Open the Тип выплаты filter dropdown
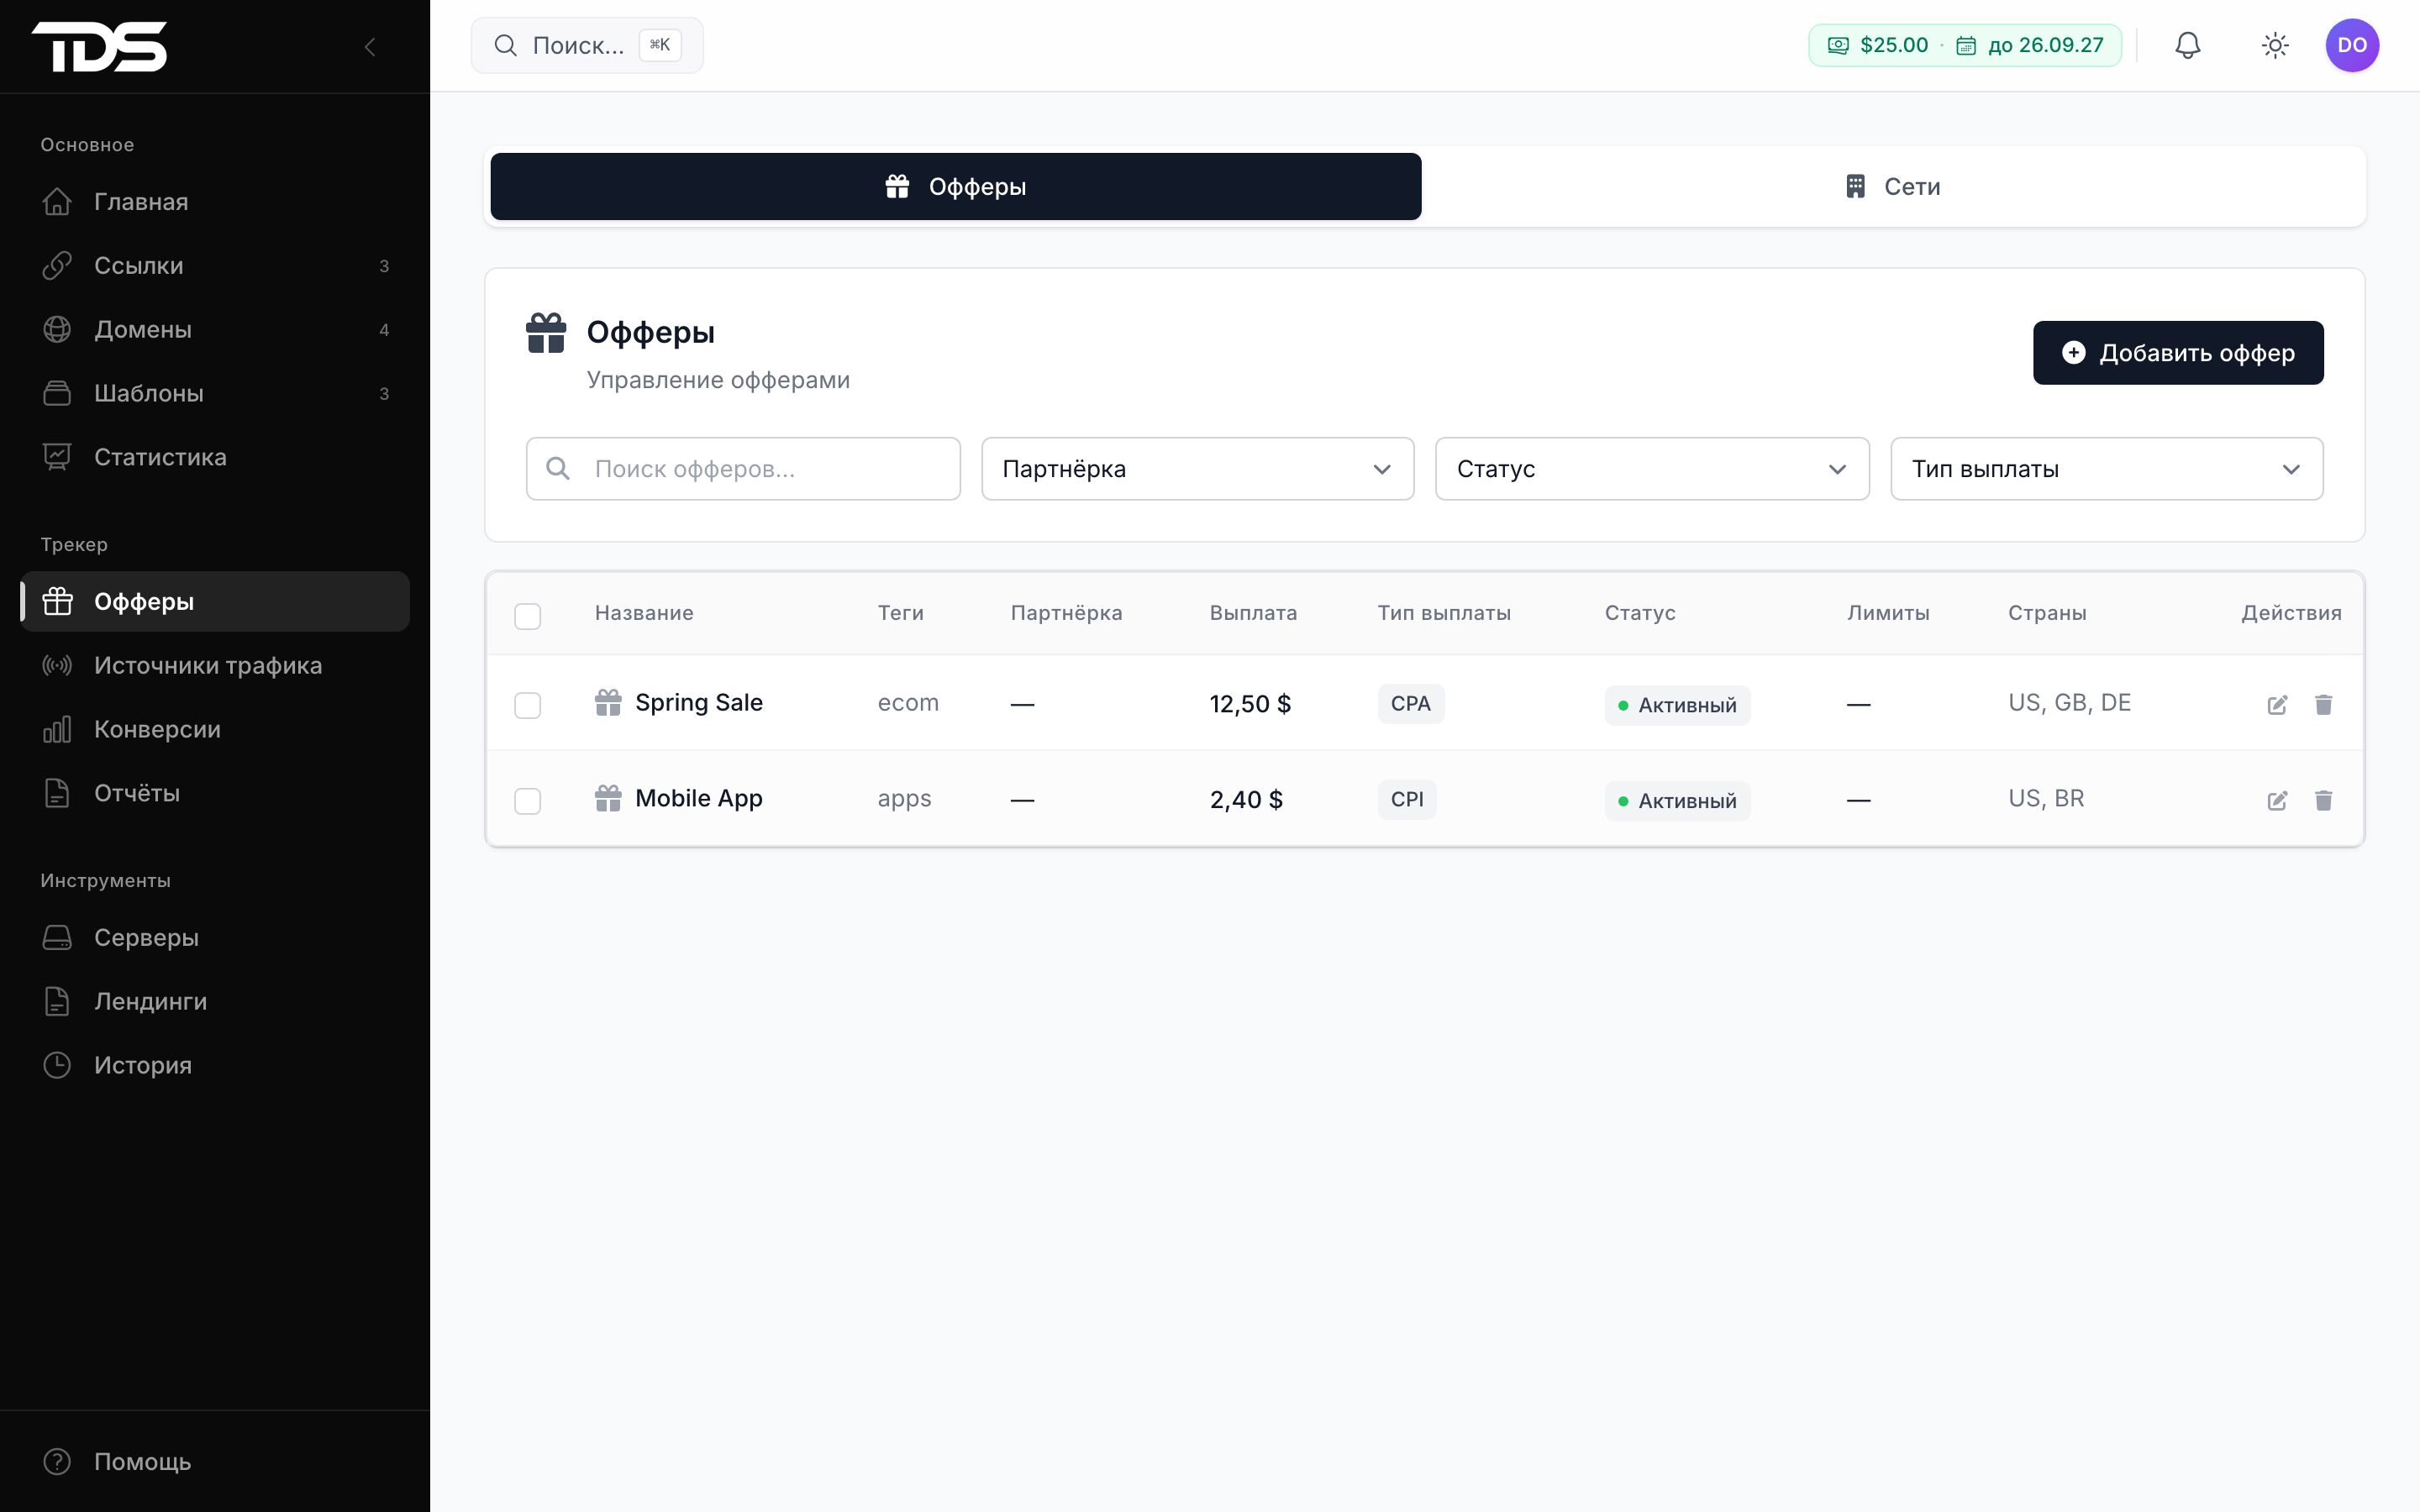 [2106, 469]
